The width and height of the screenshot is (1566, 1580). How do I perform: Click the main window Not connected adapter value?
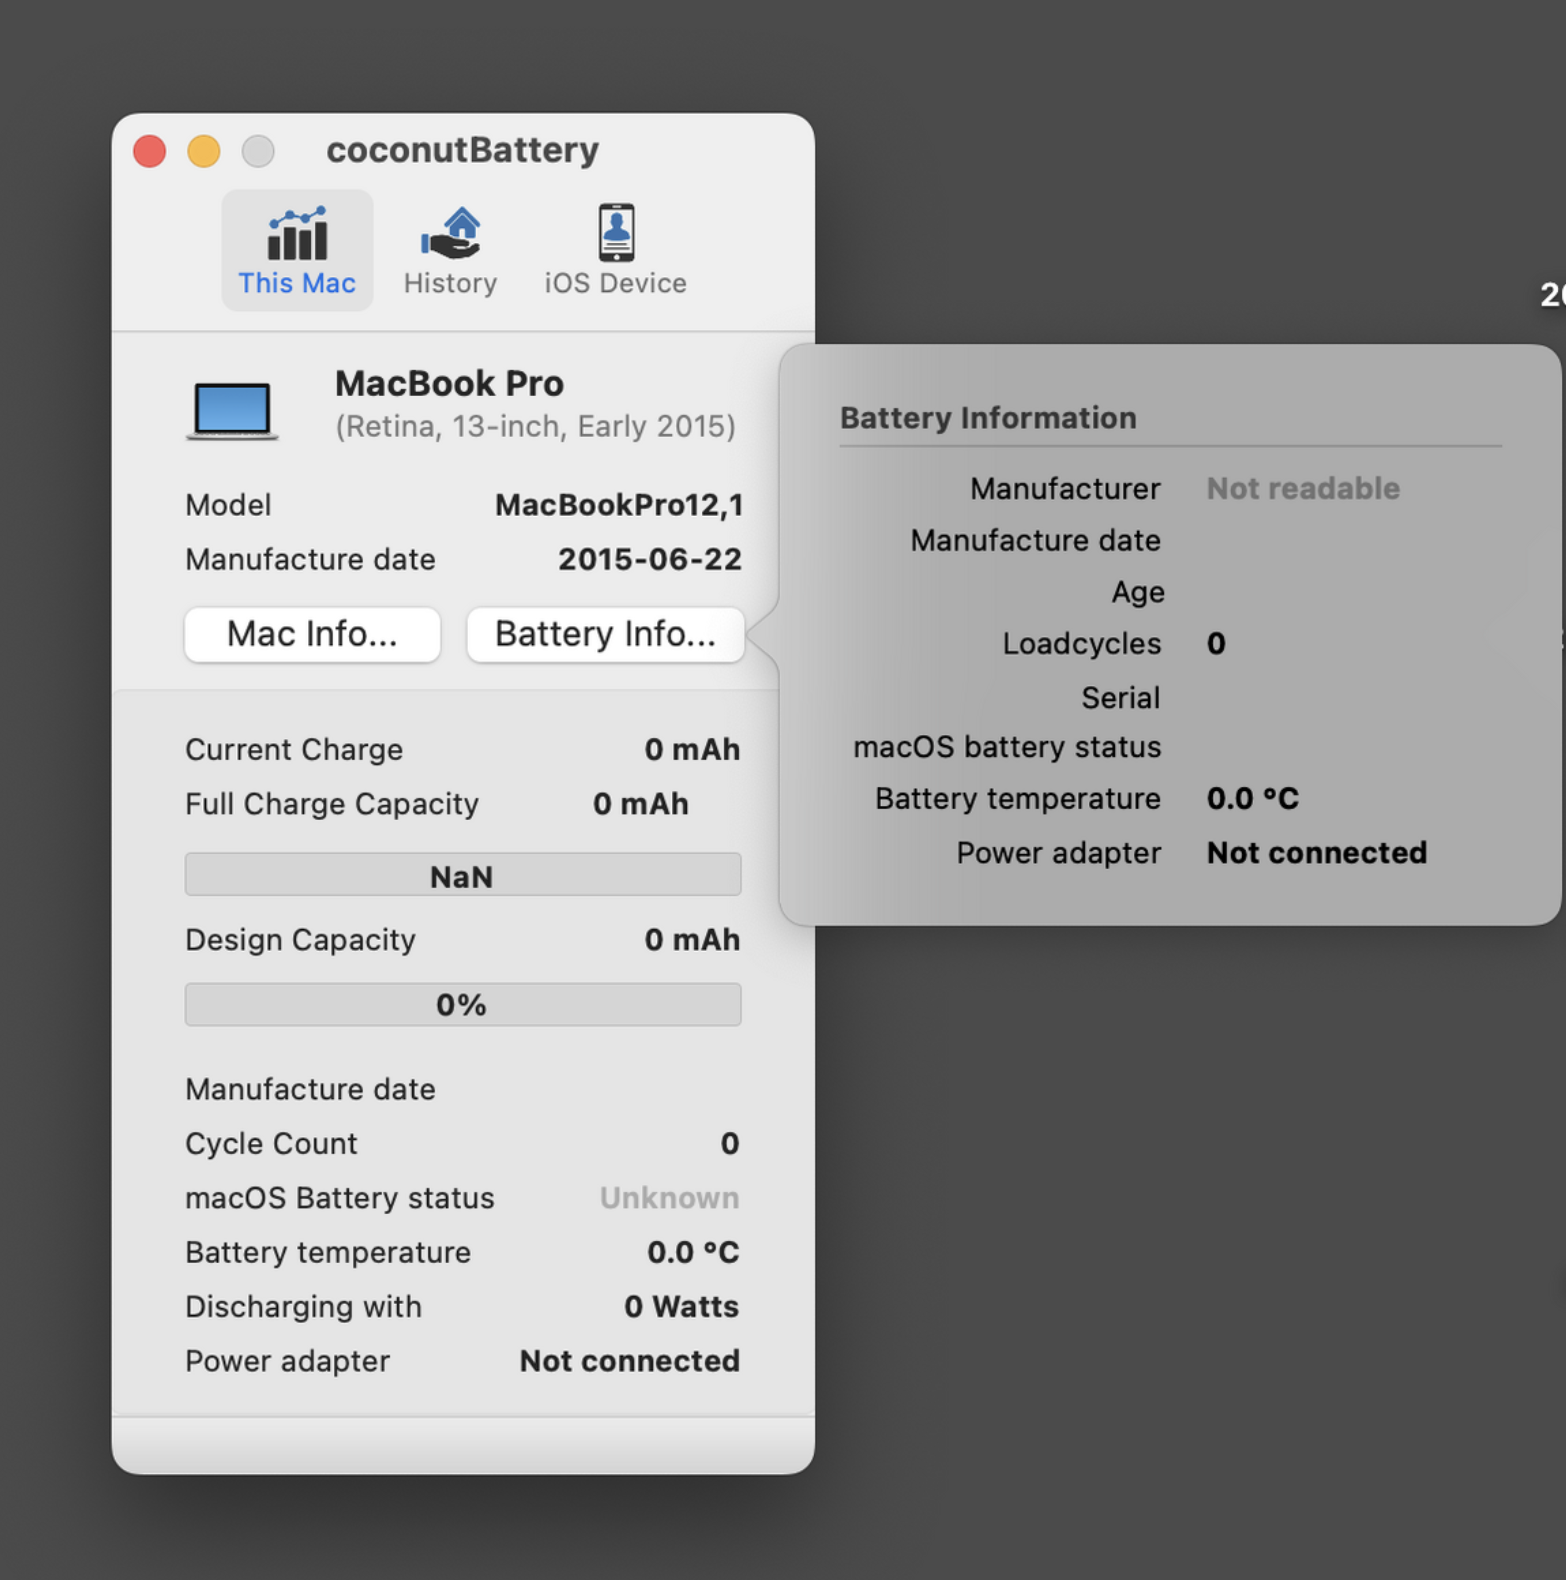629,1361
